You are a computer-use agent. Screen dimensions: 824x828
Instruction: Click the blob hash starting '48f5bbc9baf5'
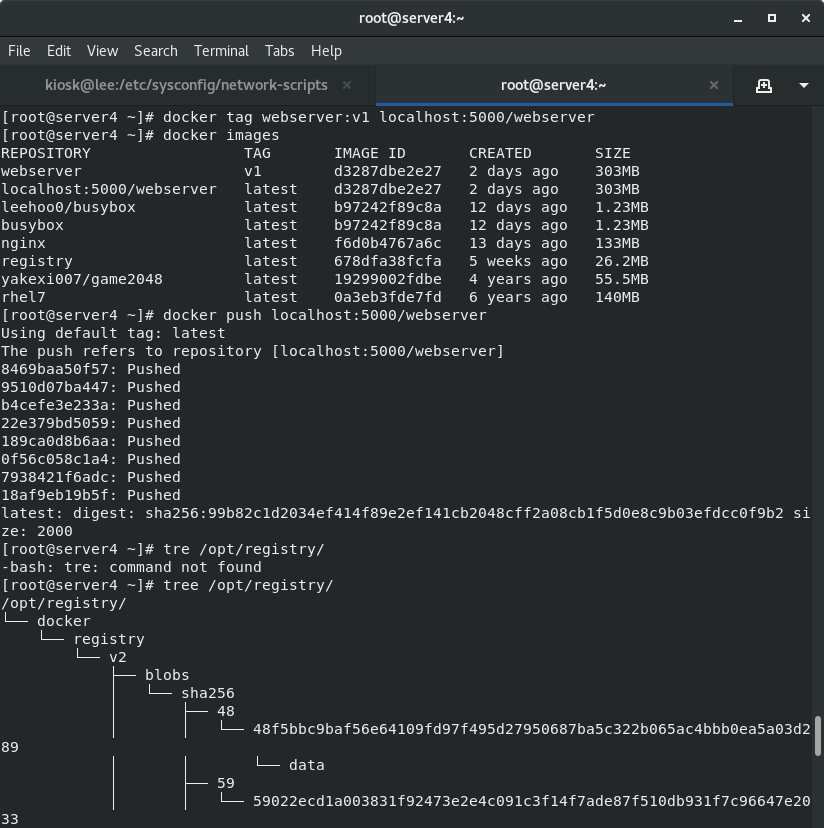point(531,729)
